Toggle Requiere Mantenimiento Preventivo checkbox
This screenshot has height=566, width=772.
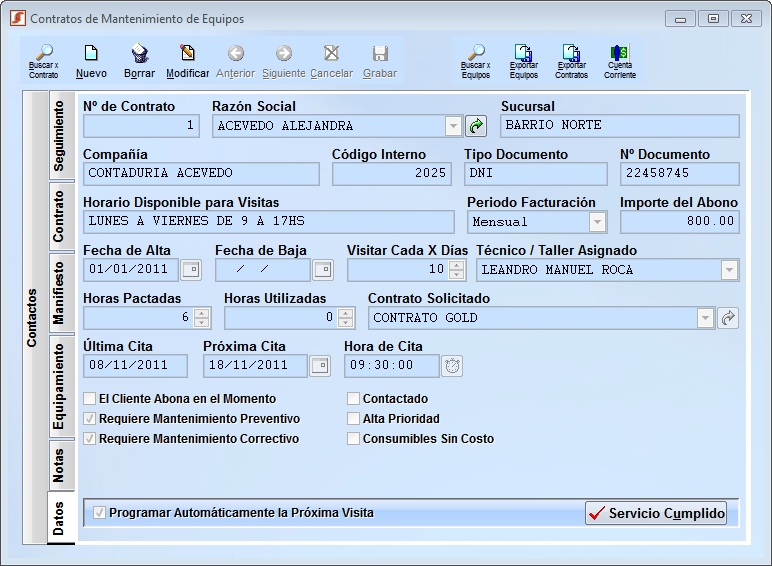(x=90, y=418)
